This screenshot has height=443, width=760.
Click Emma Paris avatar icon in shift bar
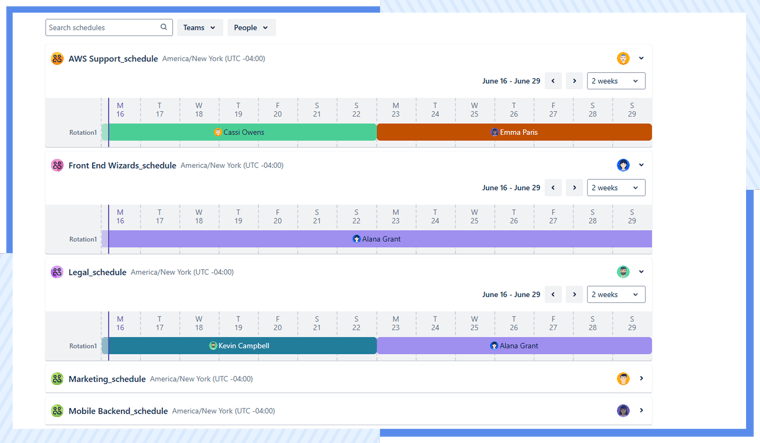click(495, 132)
